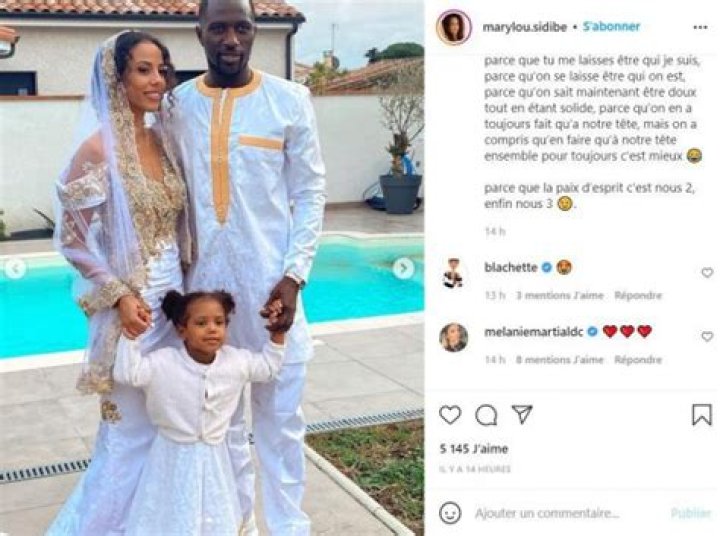This screenshot has width=720, height=536.
Task: Like blachette's comment
Action: point(707,273)
